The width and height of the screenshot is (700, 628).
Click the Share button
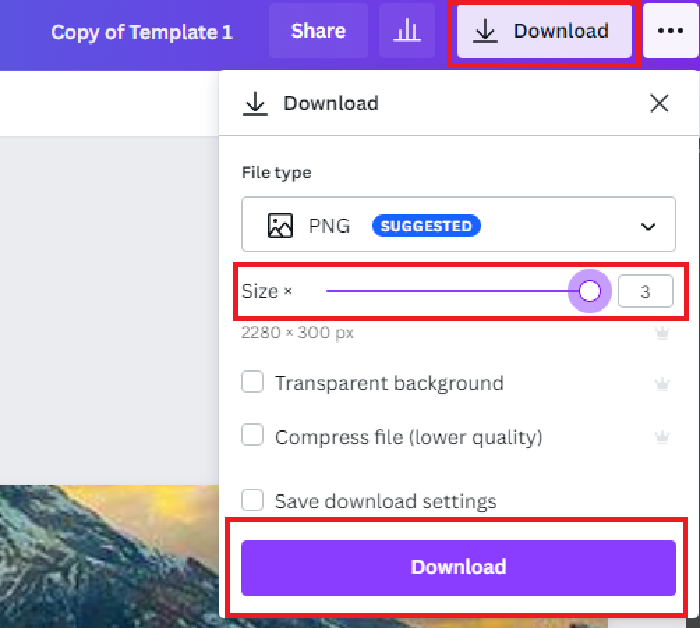point(318,31)
